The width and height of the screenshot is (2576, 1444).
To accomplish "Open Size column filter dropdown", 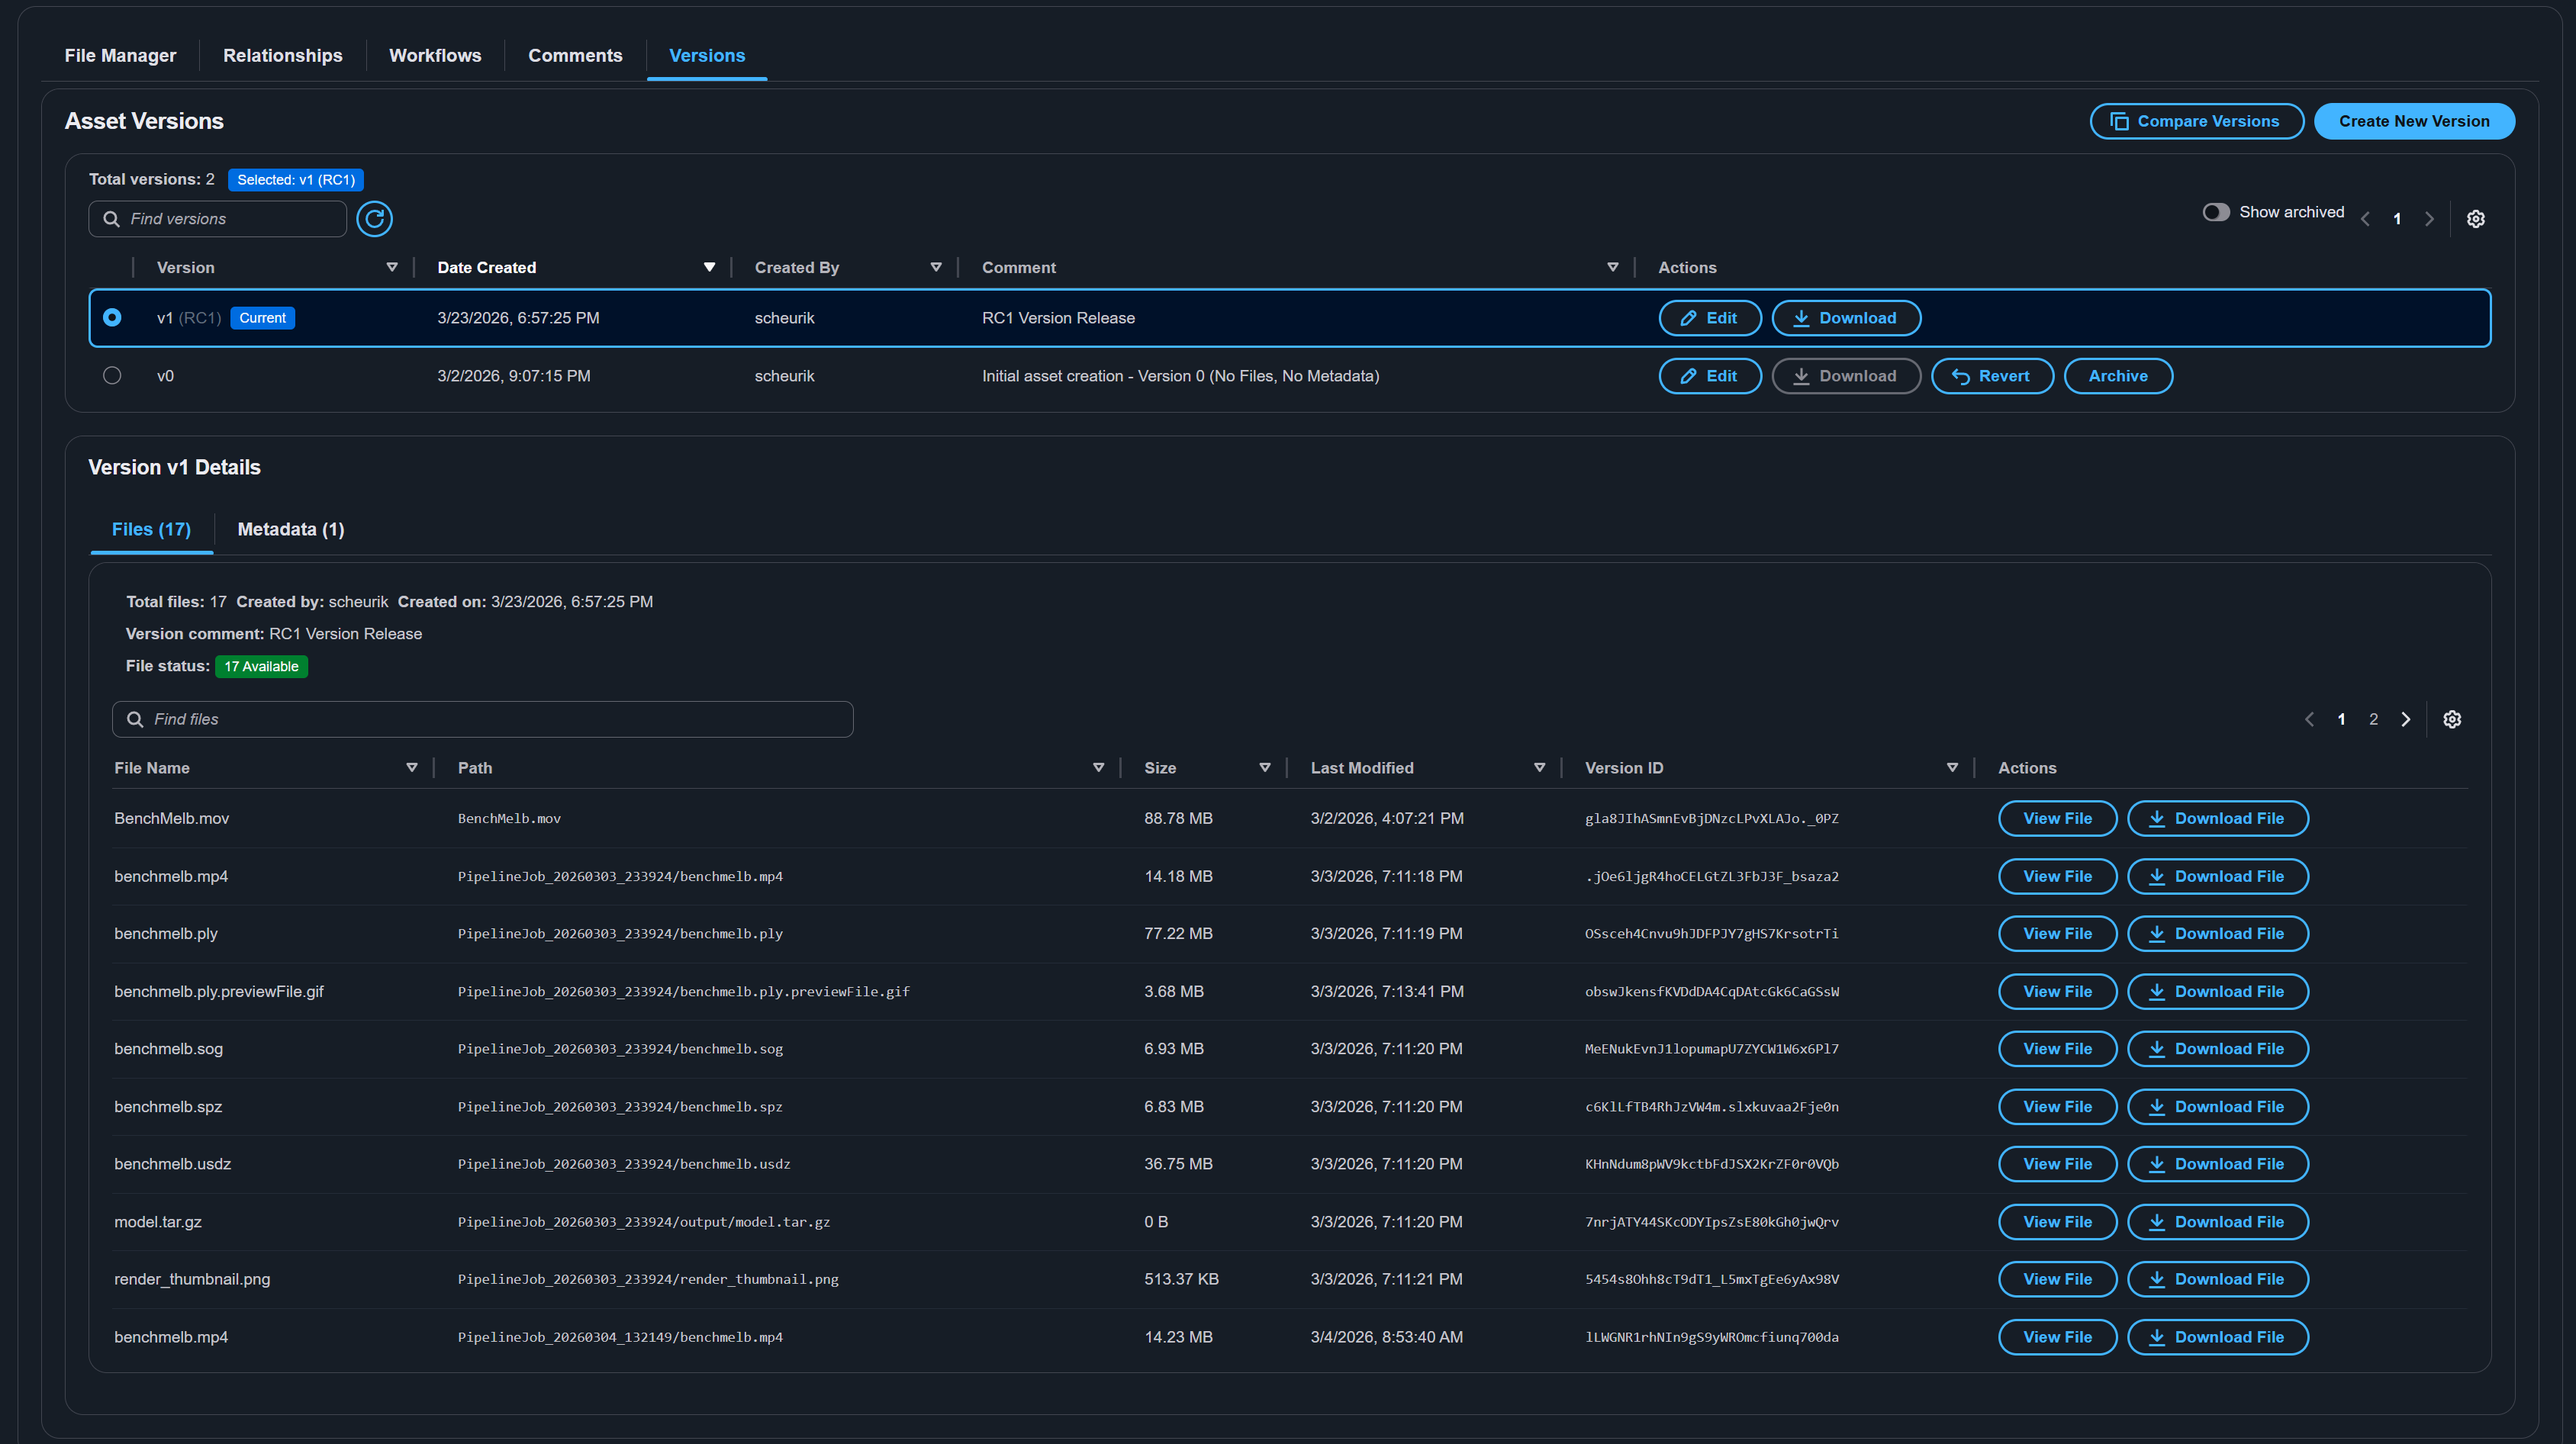I will [x=1264, y=767].
